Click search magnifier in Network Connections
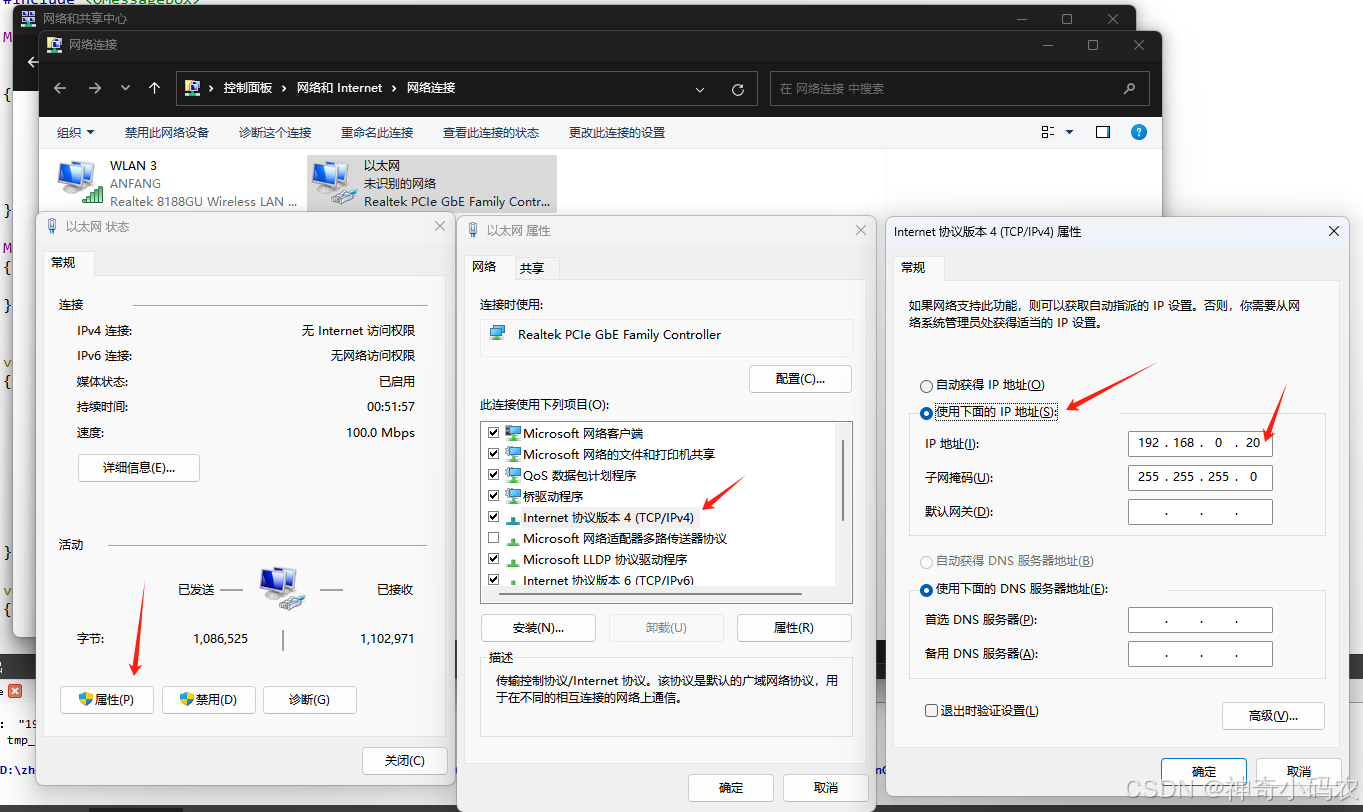This screenshot has width=1363, height=812. click(x=1130, y=88)
